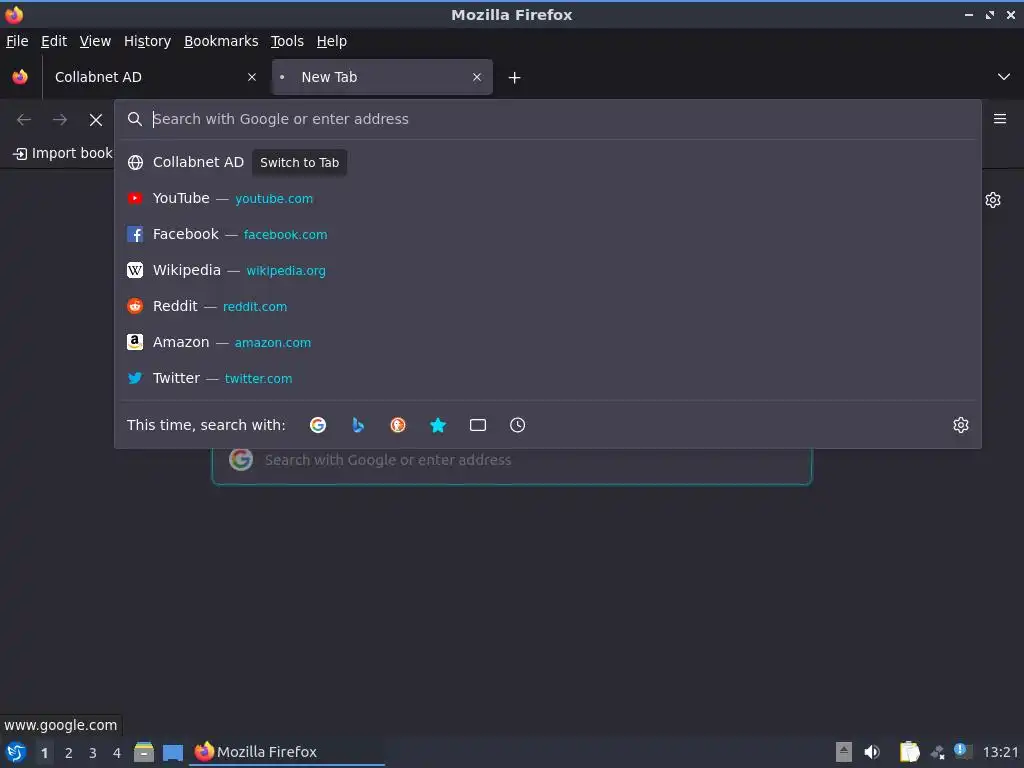Click the Switch to Tab button

coord(300,163)
